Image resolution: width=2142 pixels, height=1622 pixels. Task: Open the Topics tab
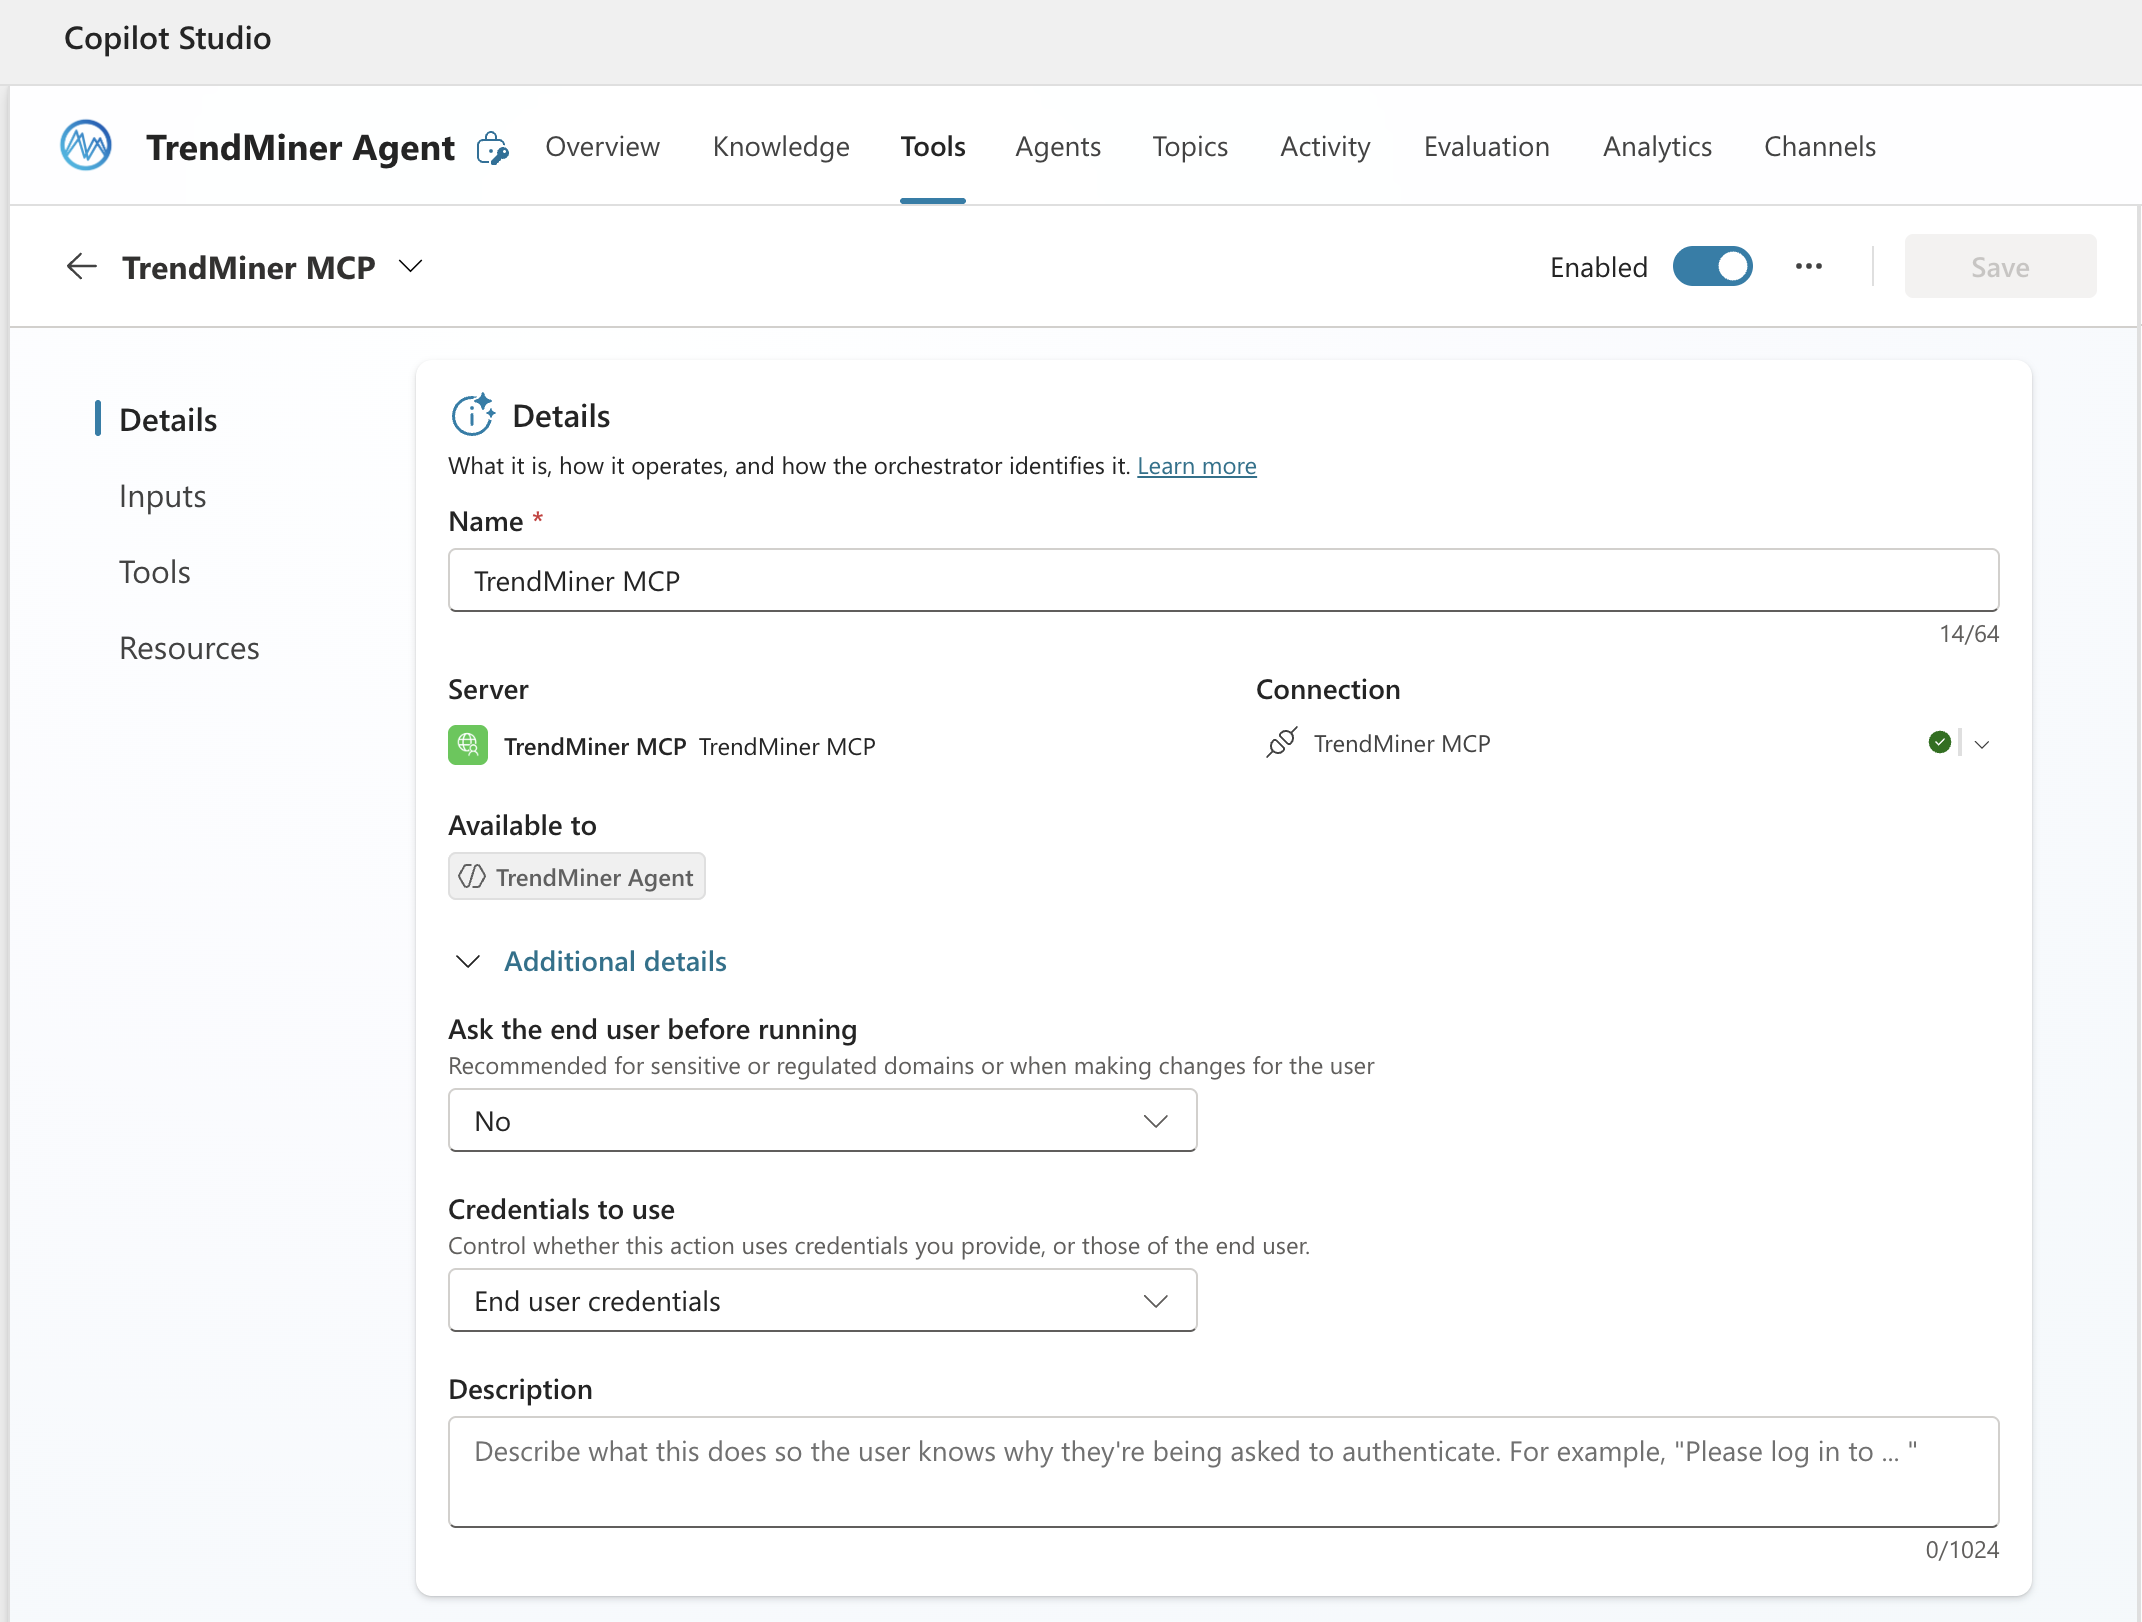point(1190,147)
